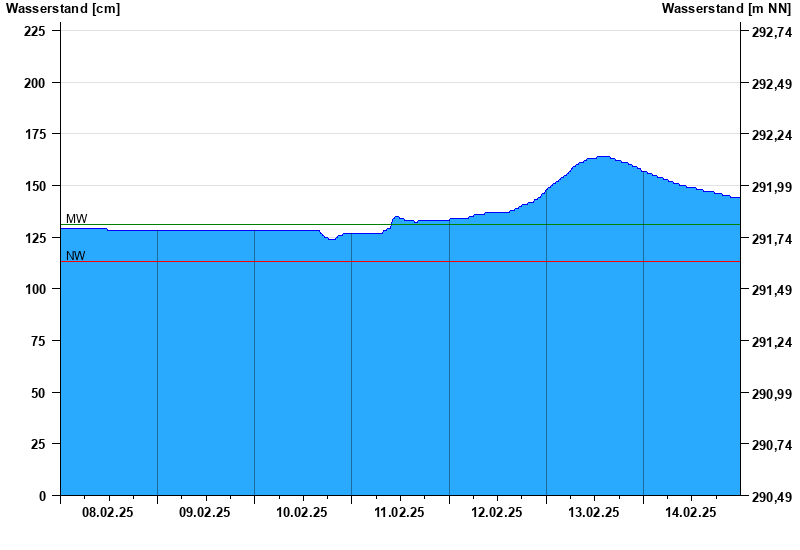The height and width of the screenshot is (550, 800).
Task: Click the 290,49 value on right axis
Action: [x=772, y=497]
